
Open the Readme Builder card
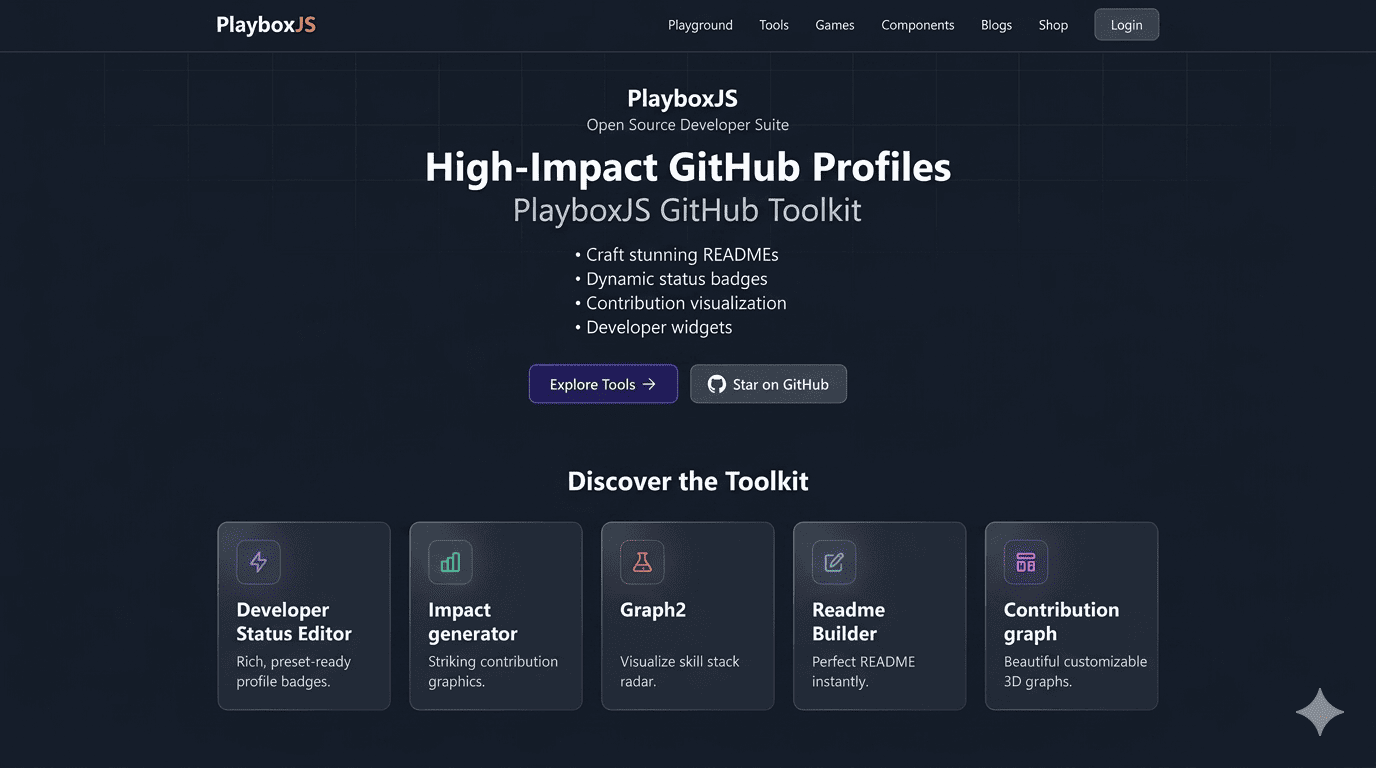coord(879,616)
